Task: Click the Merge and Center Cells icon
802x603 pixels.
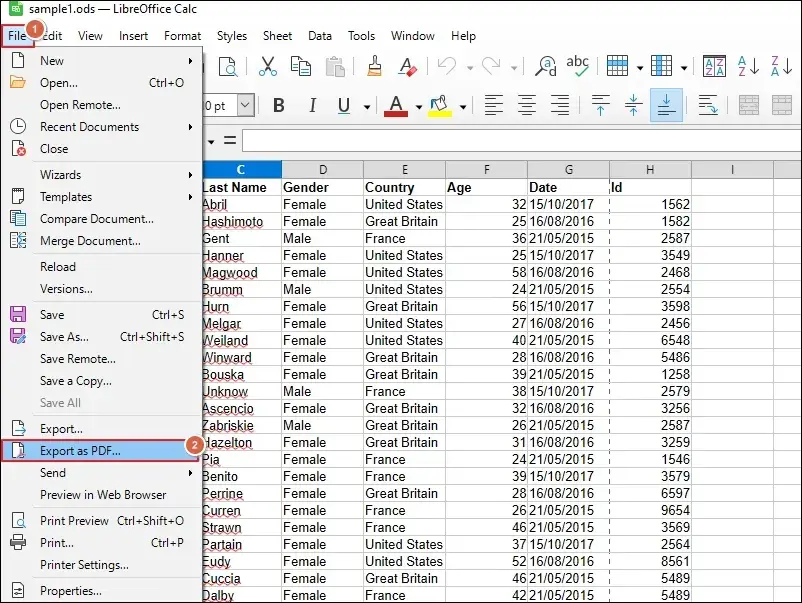Action: (749, 105)
